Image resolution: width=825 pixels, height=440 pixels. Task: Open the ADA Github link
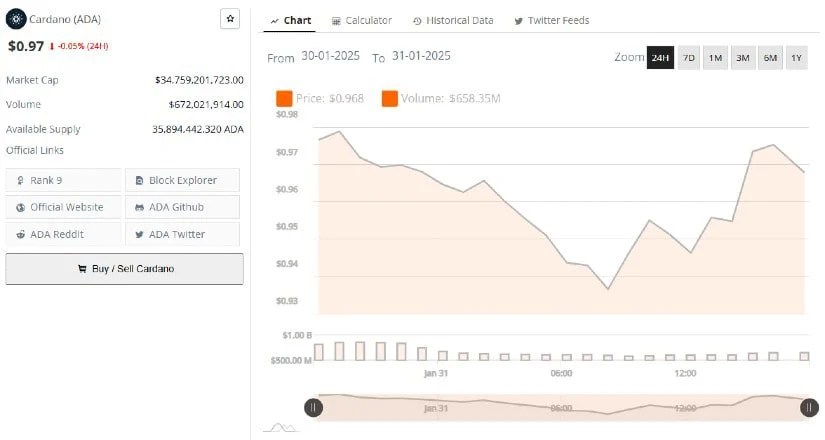182,207
